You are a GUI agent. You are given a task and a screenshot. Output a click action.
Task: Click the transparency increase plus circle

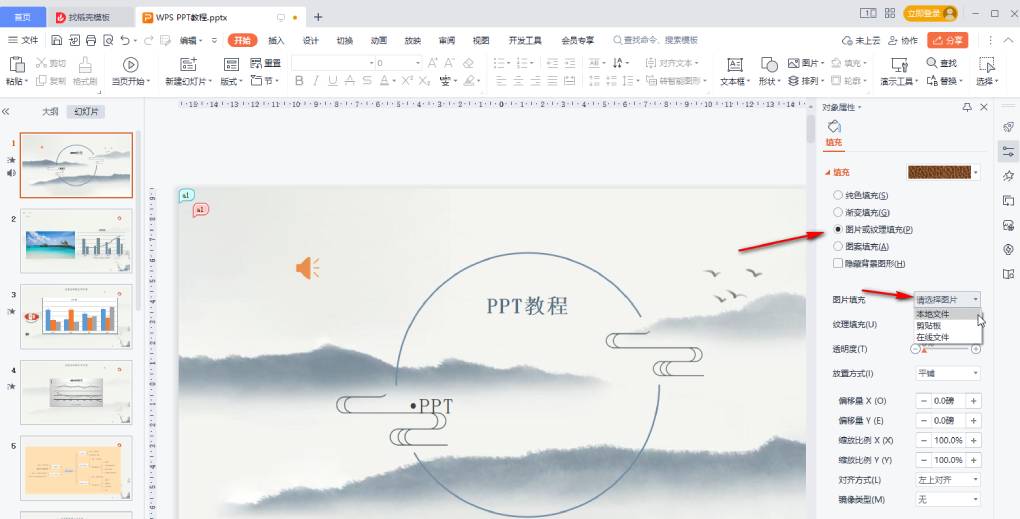[976, 349]
